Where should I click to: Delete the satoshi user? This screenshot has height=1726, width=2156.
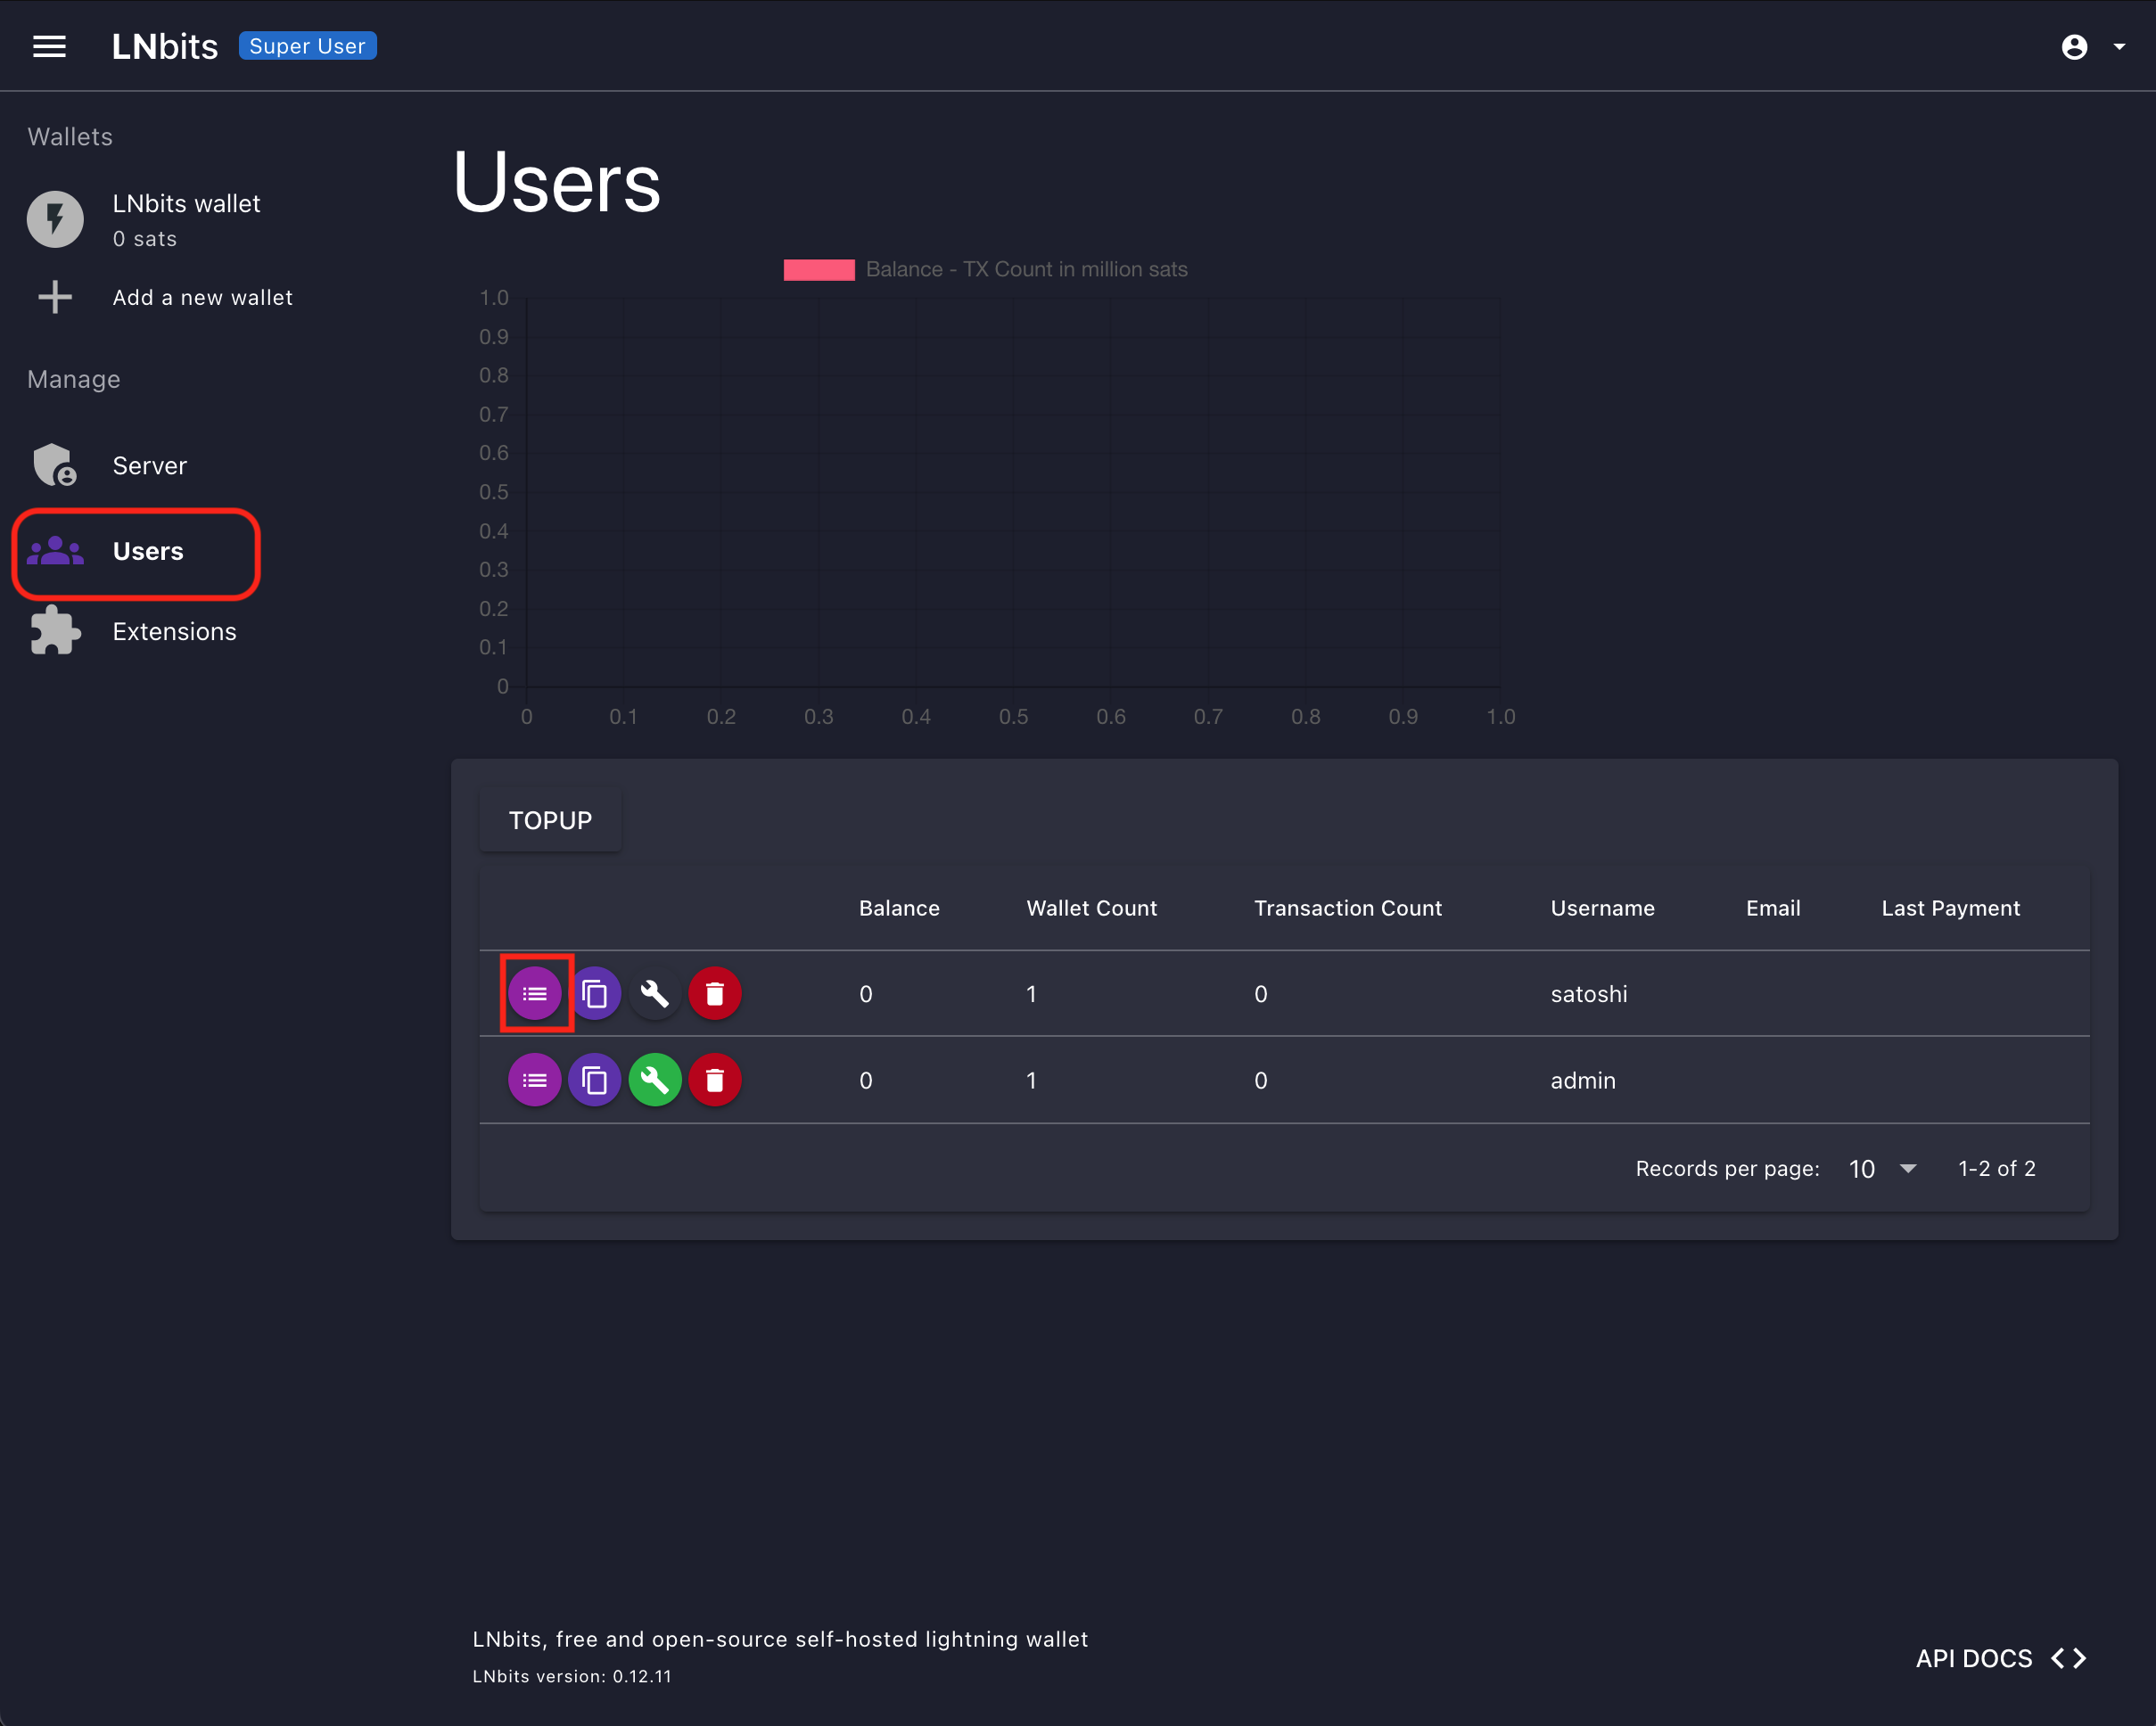(715, 994)
